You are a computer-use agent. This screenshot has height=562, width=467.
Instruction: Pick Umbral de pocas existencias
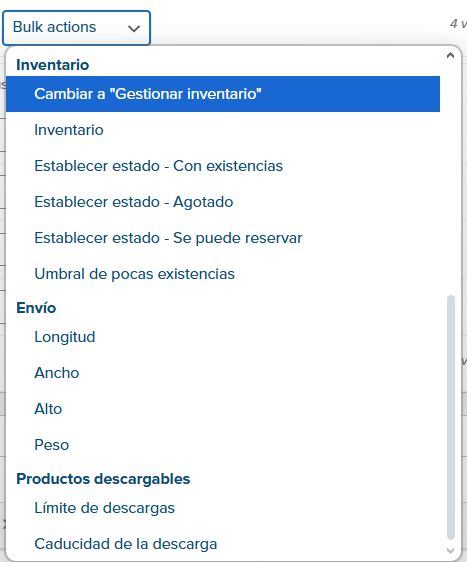[x=223, y=274]
